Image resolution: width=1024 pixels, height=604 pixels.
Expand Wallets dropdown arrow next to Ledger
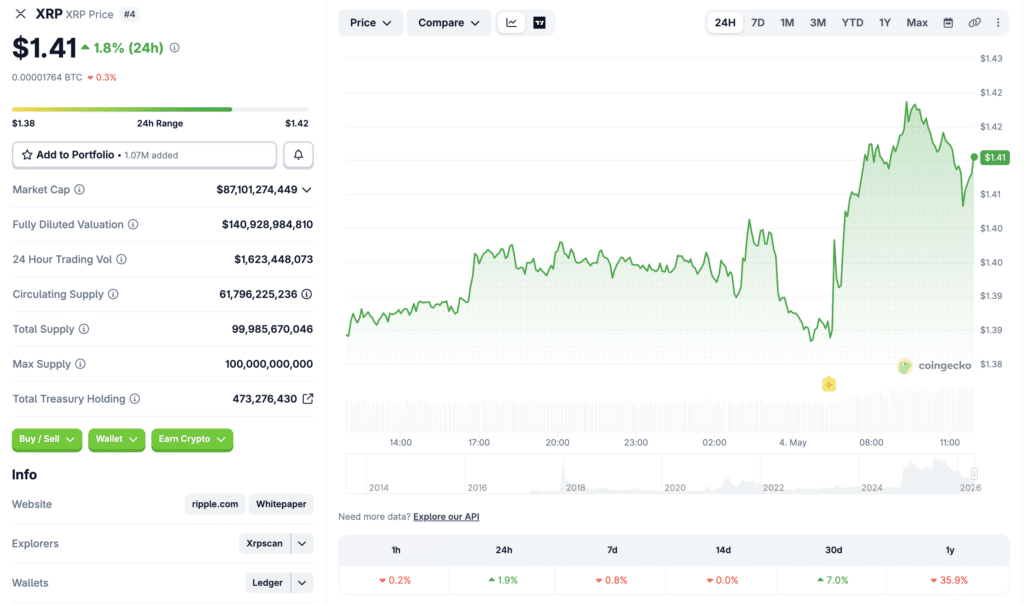(302, 583)
